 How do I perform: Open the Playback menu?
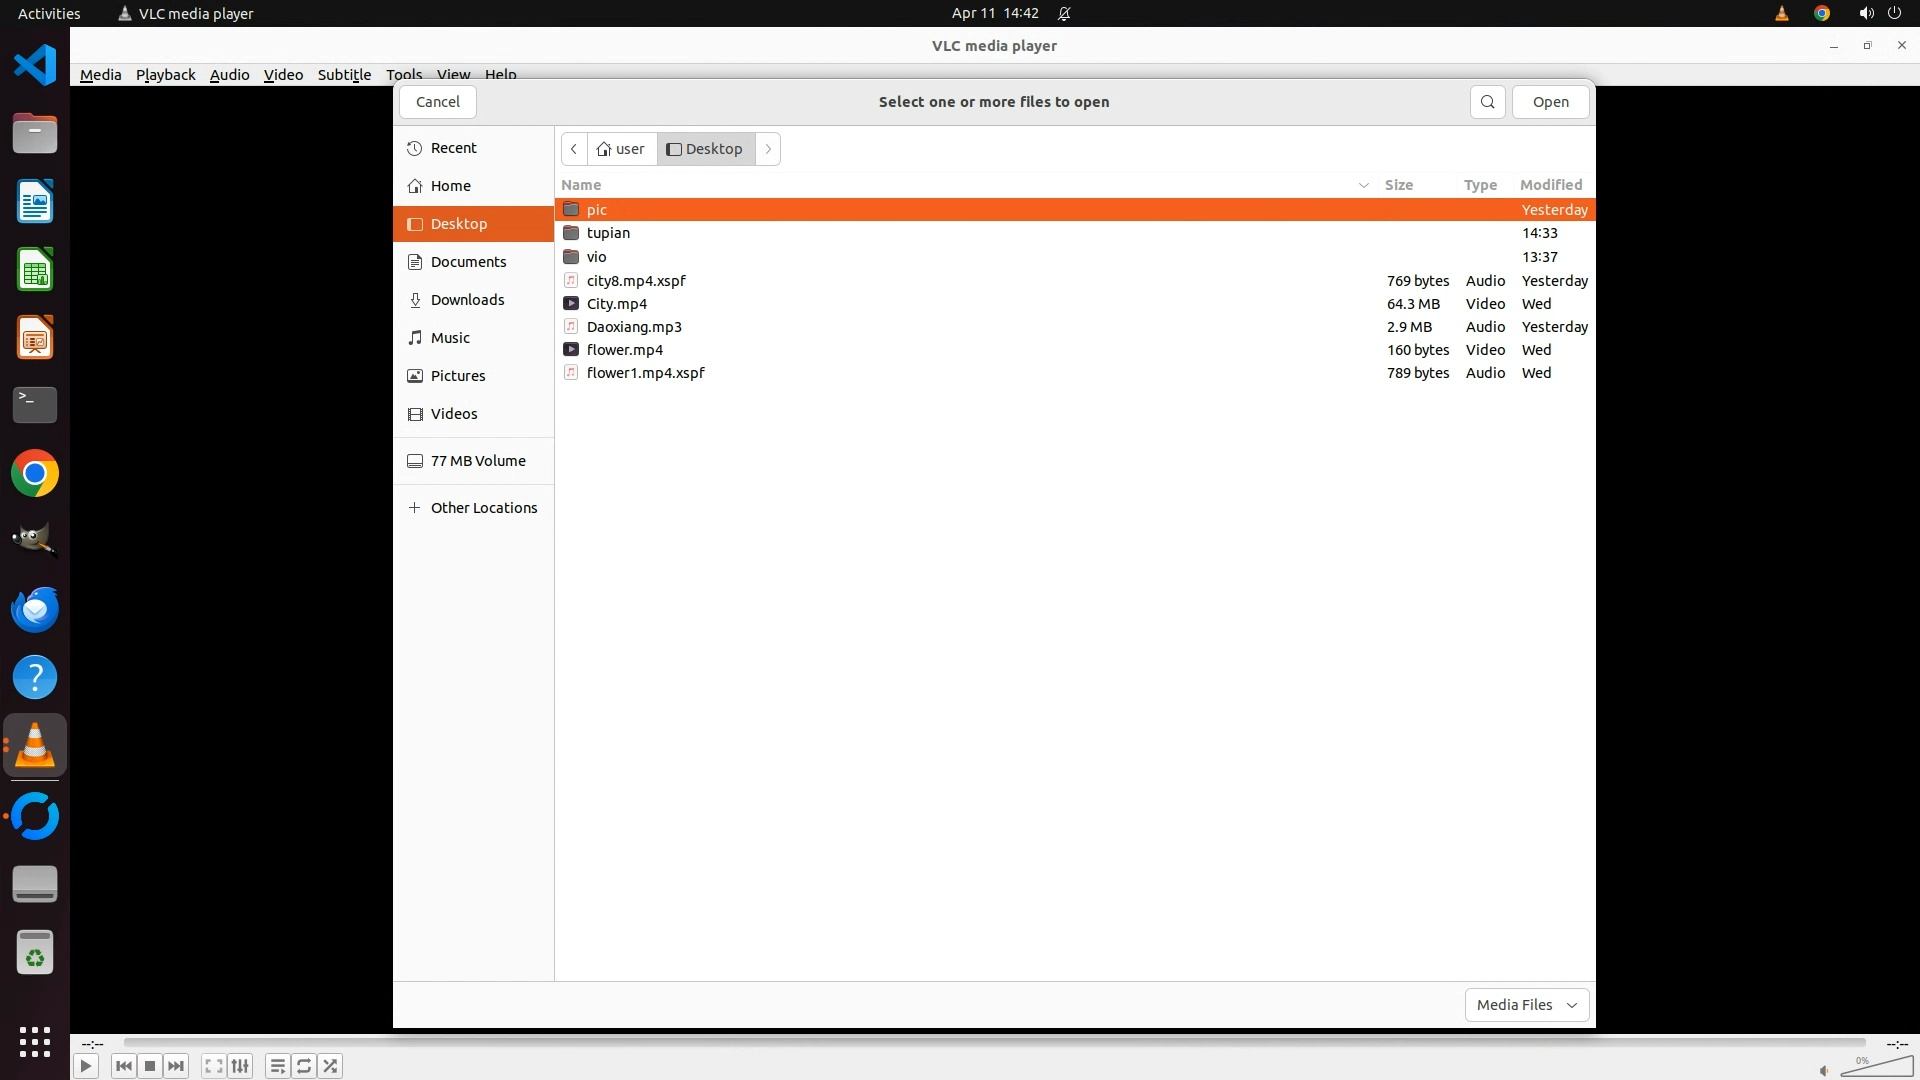click(165, 75)
